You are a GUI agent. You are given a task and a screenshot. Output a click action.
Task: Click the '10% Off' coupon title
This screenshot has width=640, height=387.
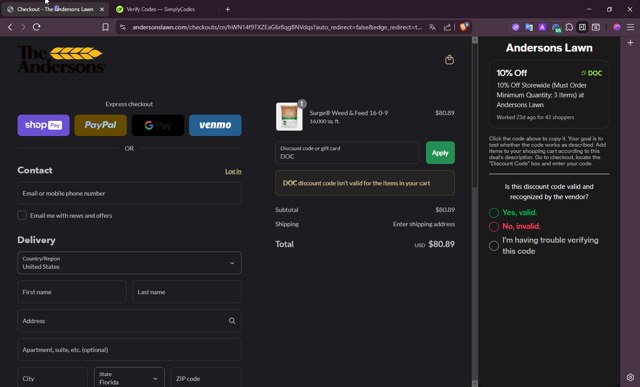[x=511, y=73]
